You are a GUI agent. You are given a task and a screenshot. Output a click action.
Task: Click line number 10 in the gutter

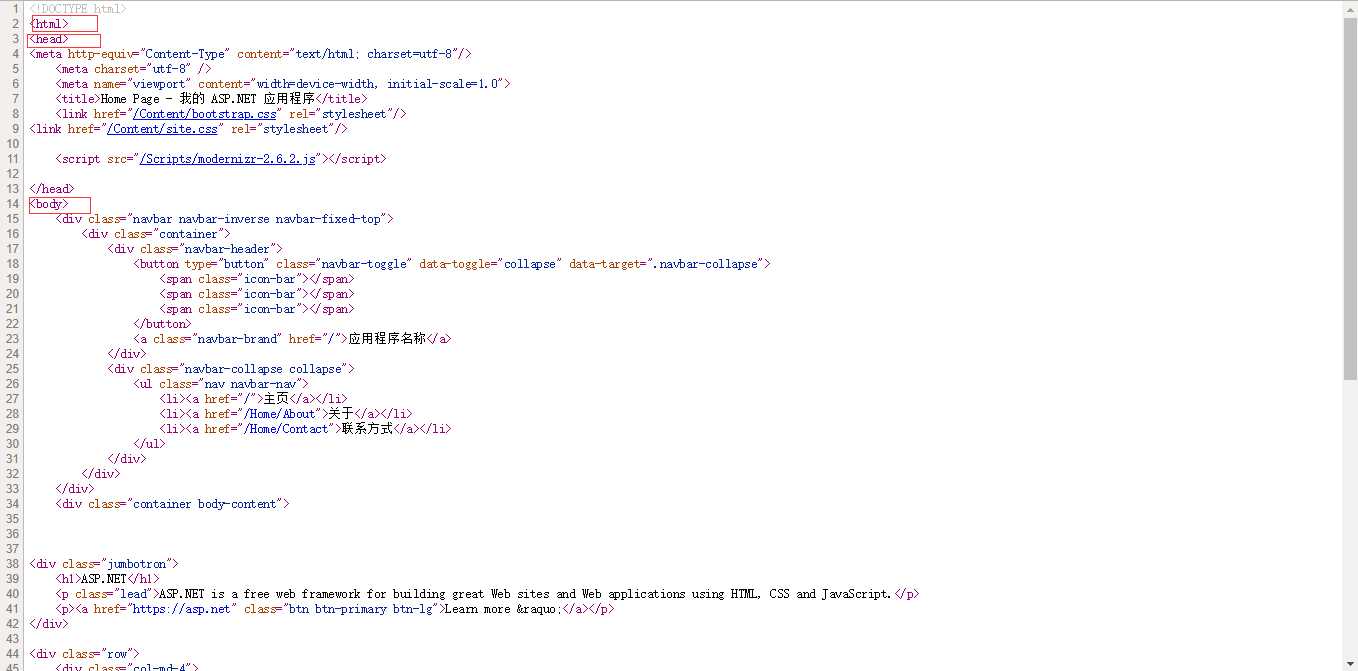(x=12, y=144)
